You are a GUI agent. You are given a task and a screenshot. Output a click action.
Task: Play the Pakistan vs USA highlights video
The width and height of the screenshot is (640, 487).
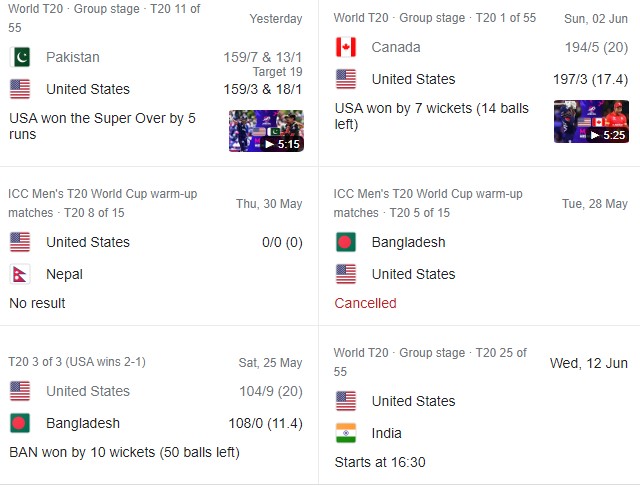pos(266,130)
